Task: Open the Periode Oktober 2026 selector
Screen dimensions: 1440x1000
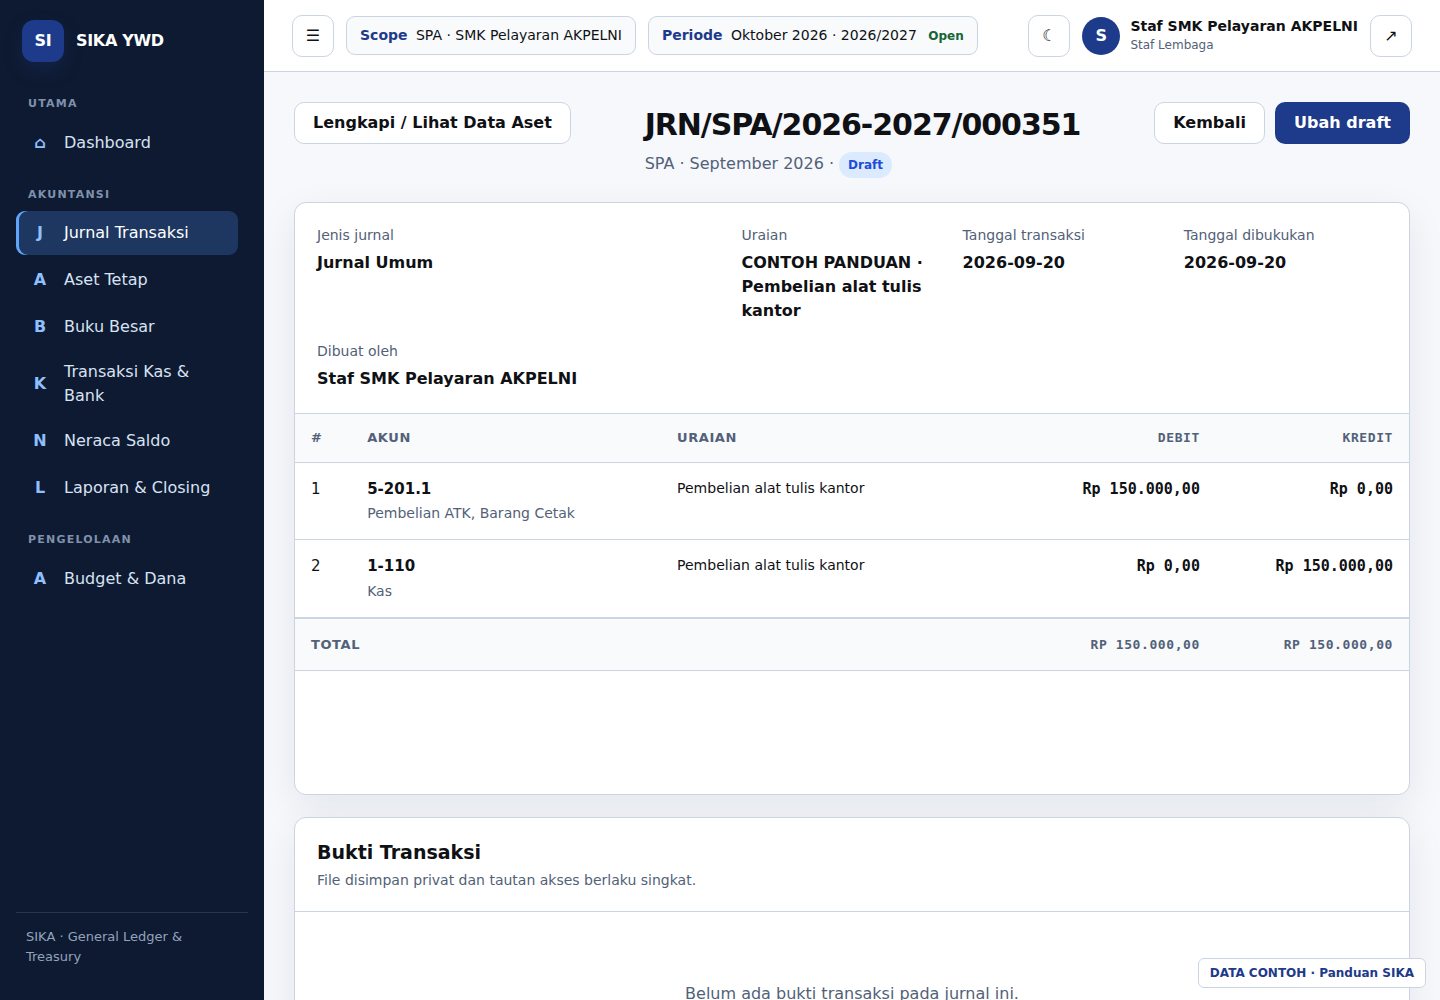Action: 813,36
